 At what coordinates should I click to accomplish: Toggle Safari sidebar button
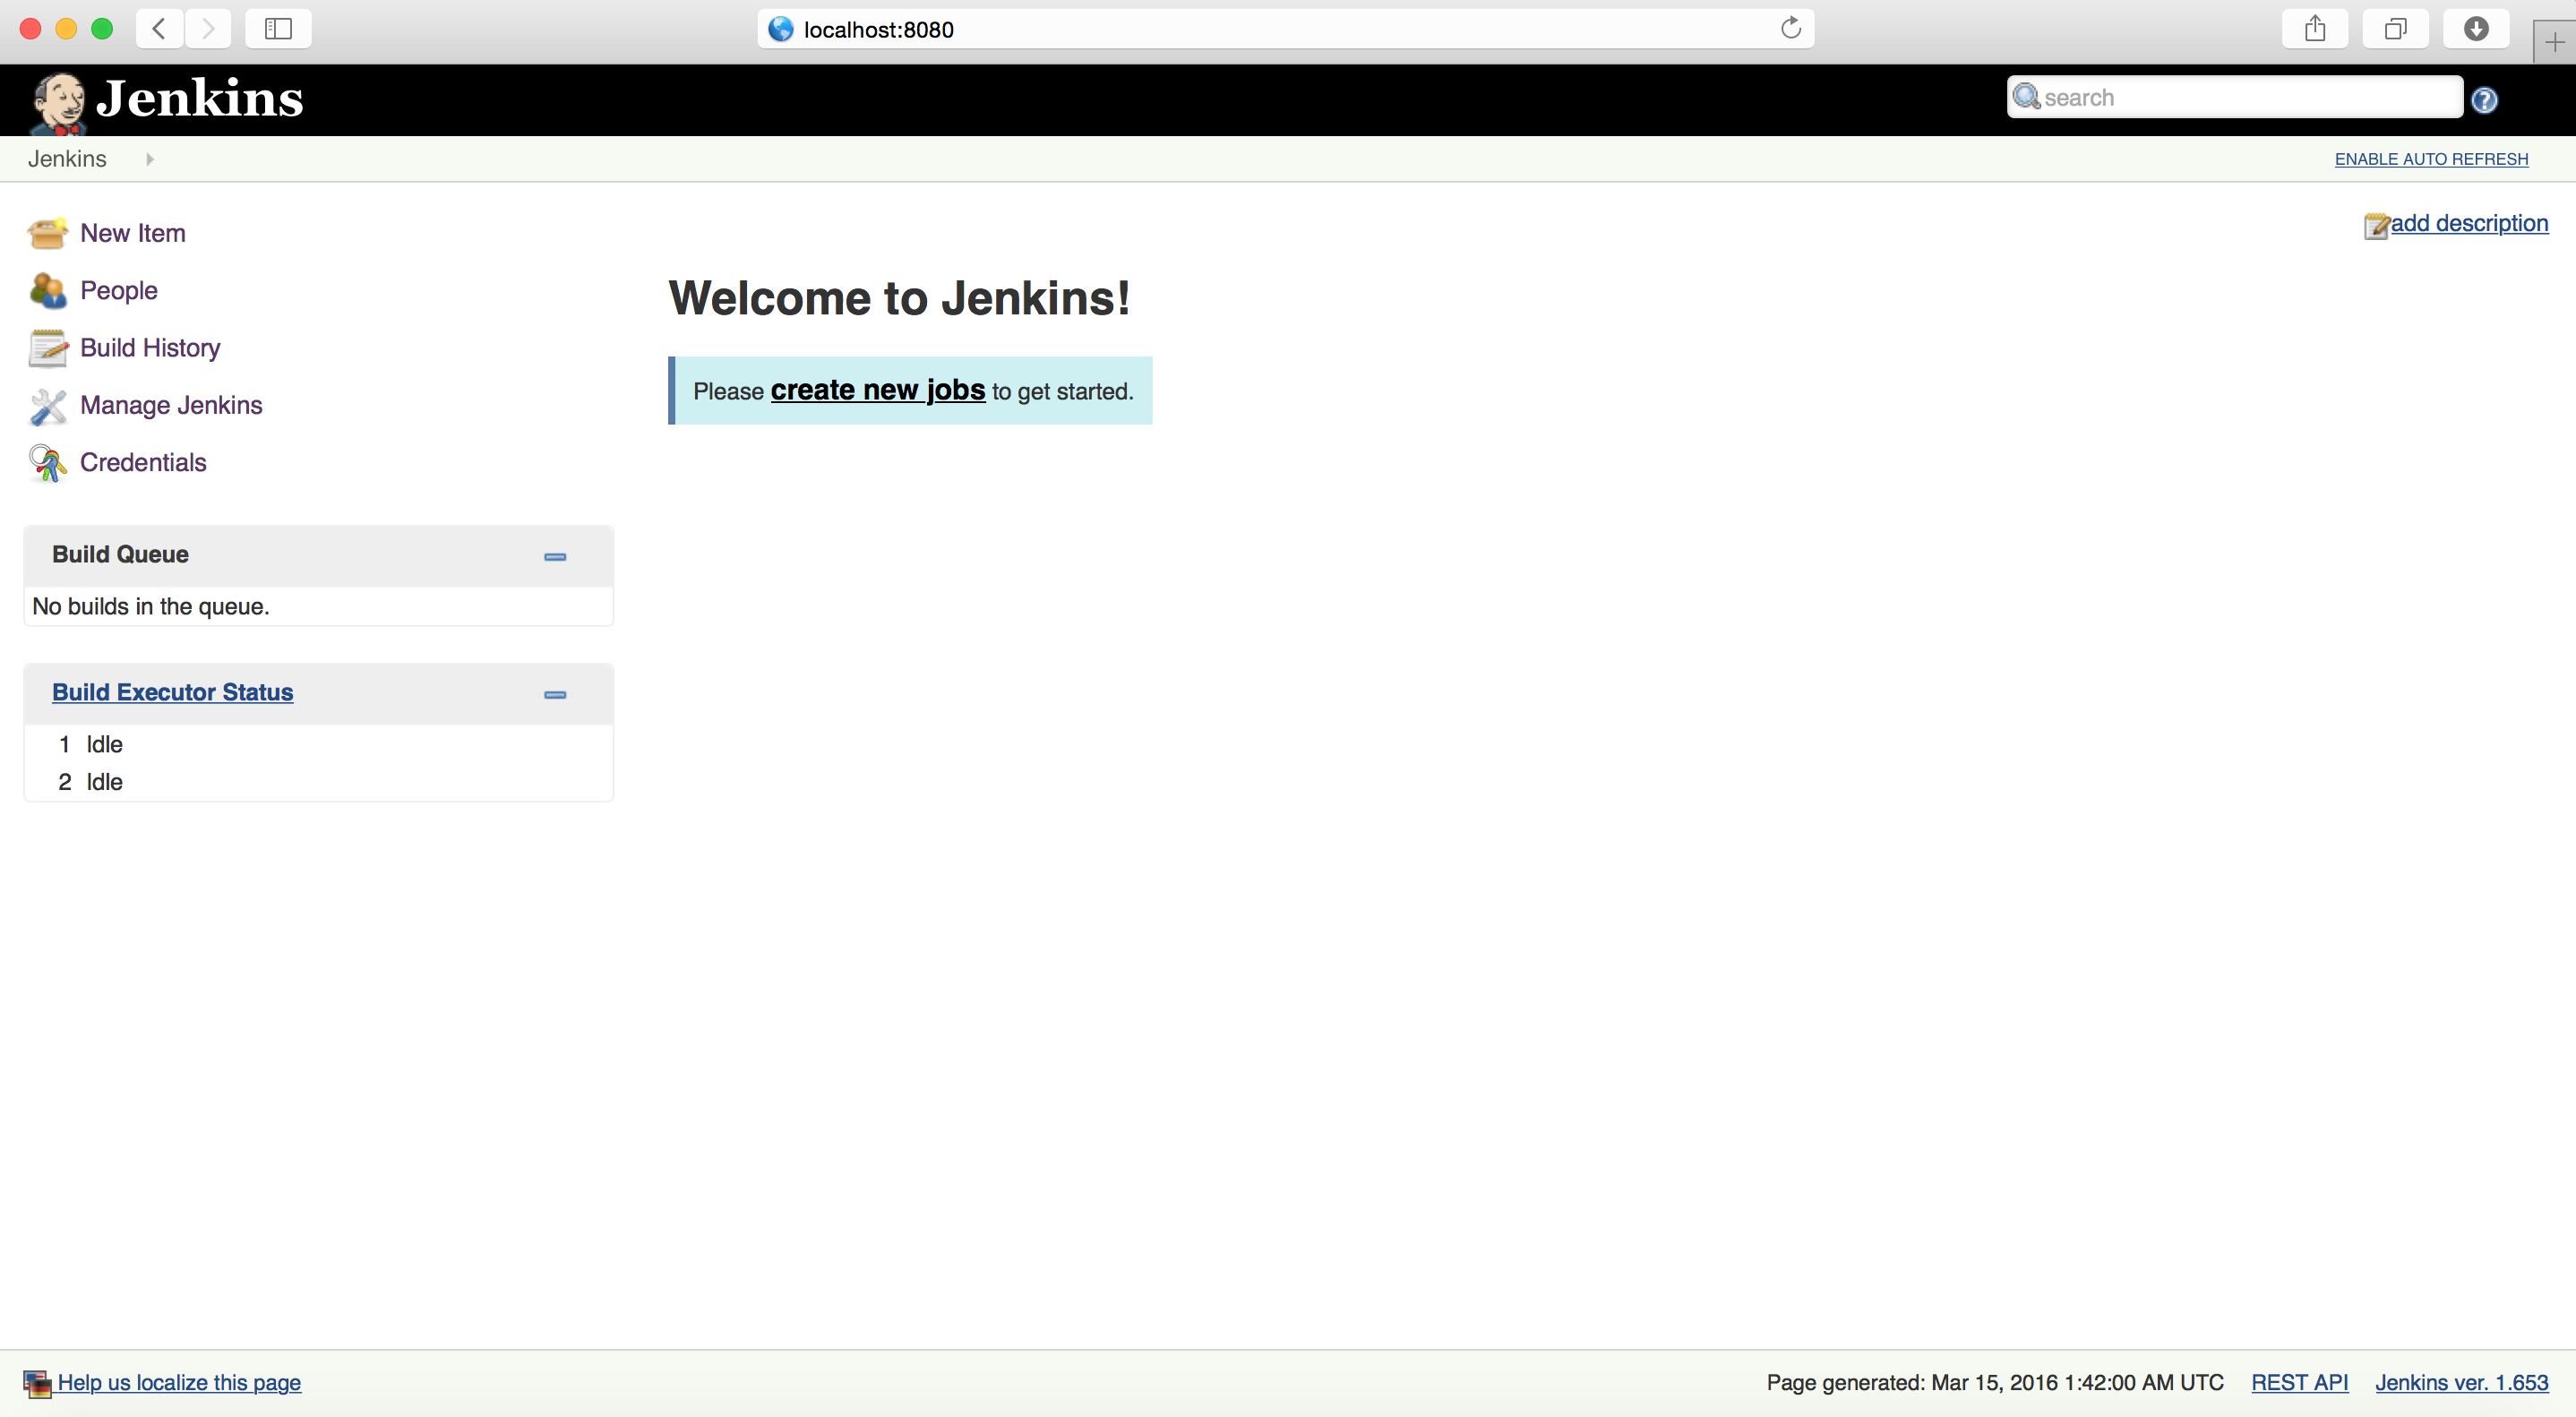pos(278,29)
